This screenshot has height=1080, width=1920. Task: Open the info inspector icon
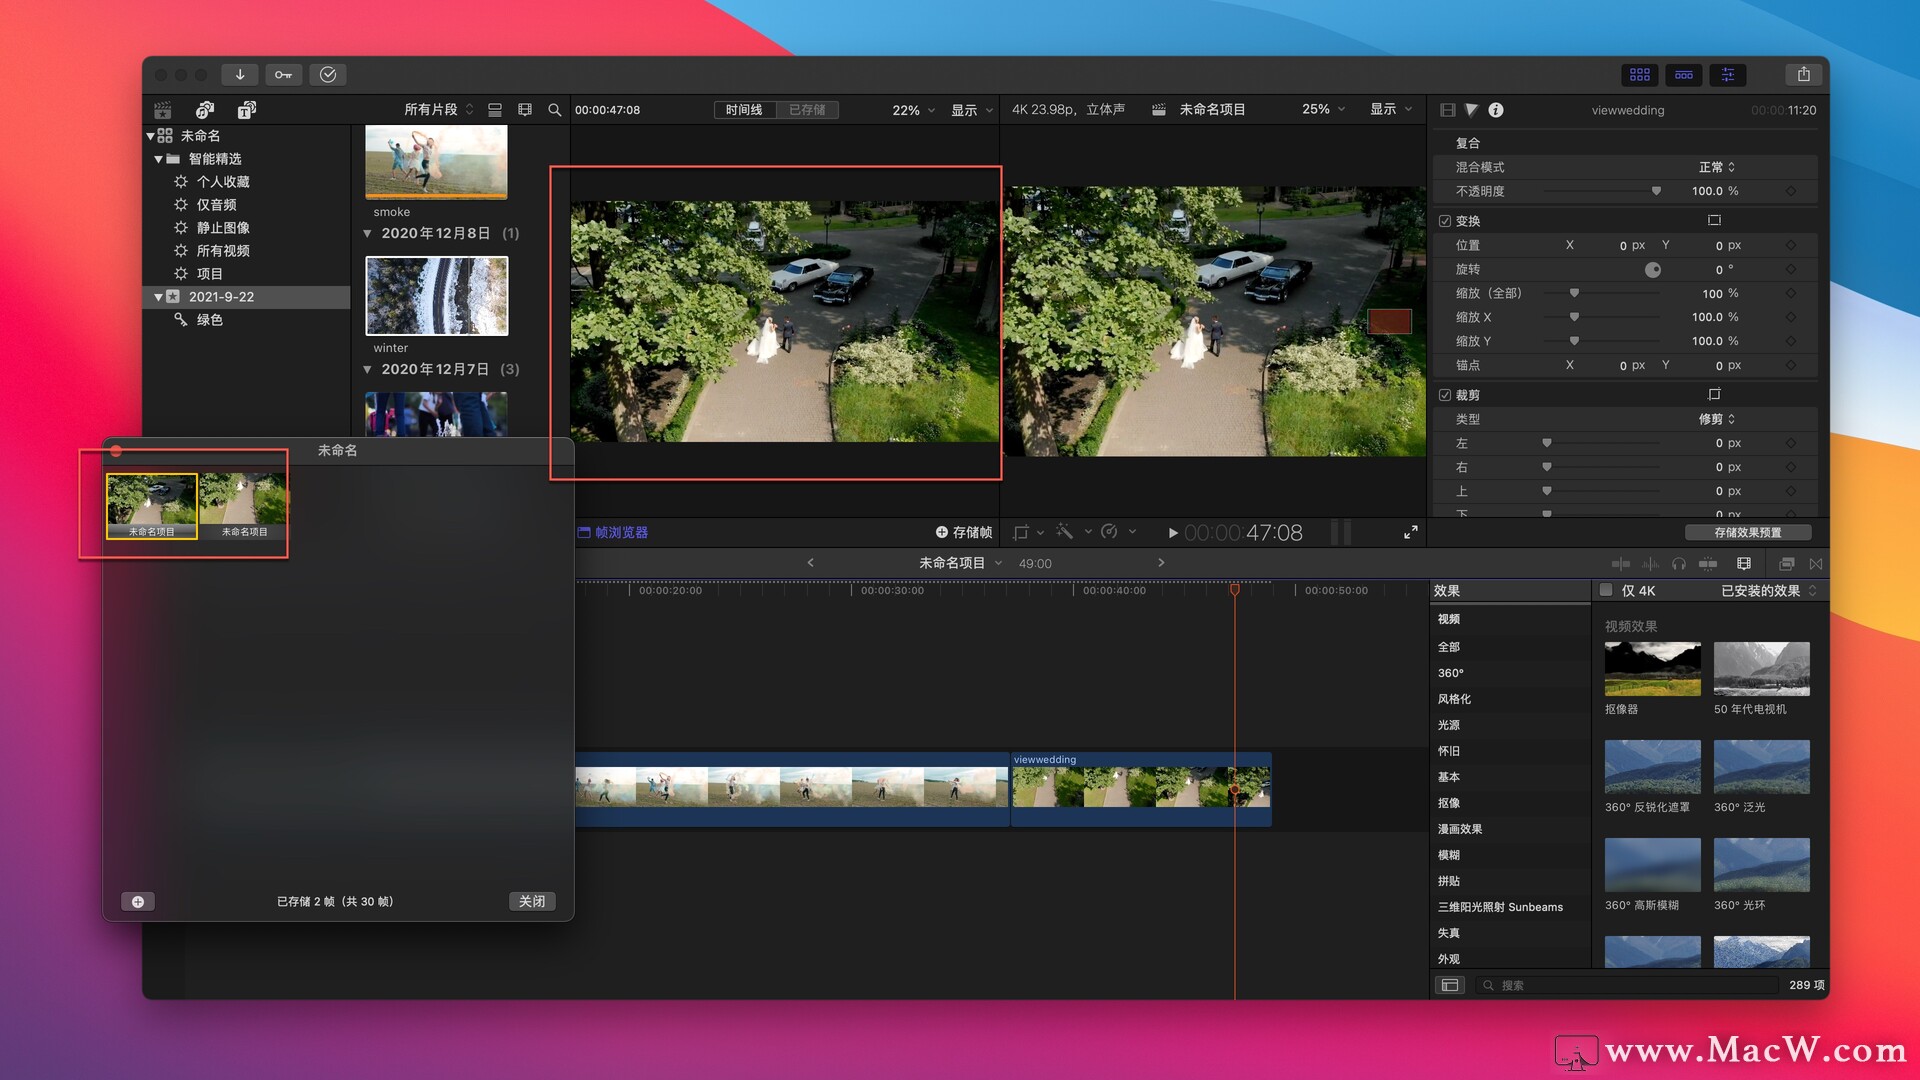pyautogui.click(x=1496, y=110)
